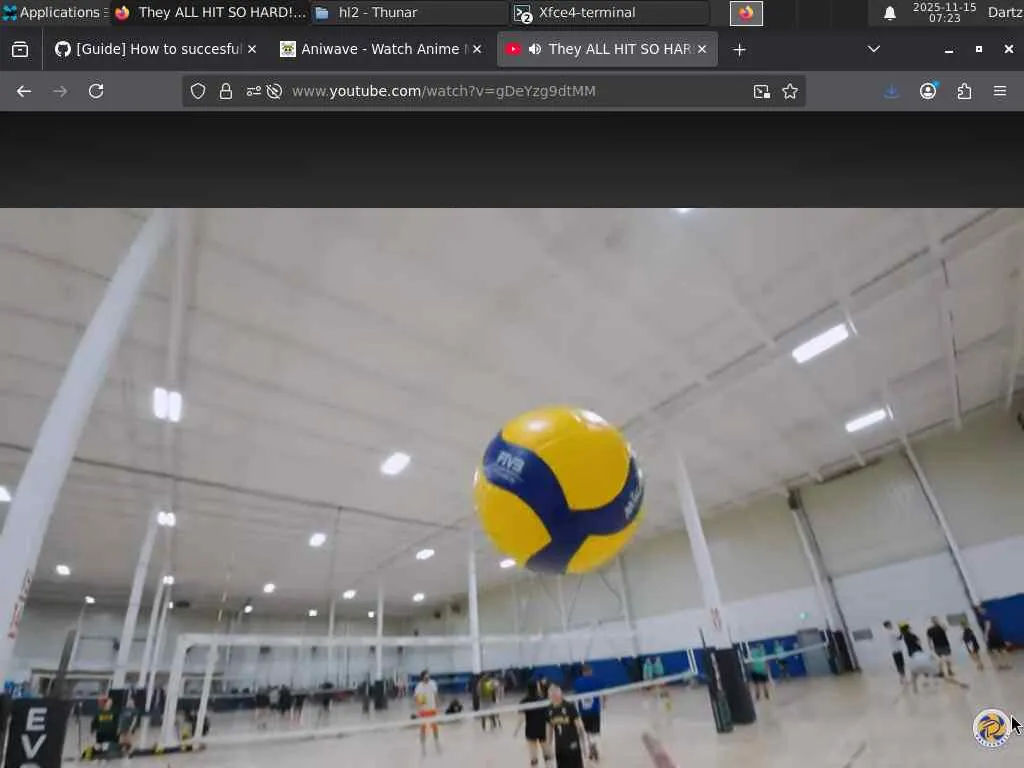The width and height of the screenshot is (1024, 768).
Task: Click the blocked autoplay icon in the address bar
Action: 274,91
